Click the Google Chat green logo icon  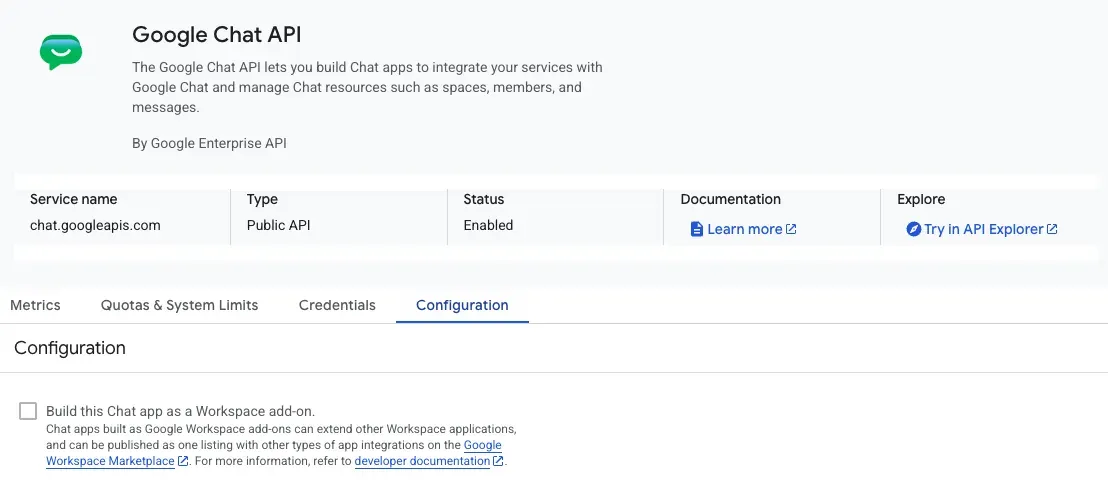(61, 52)
